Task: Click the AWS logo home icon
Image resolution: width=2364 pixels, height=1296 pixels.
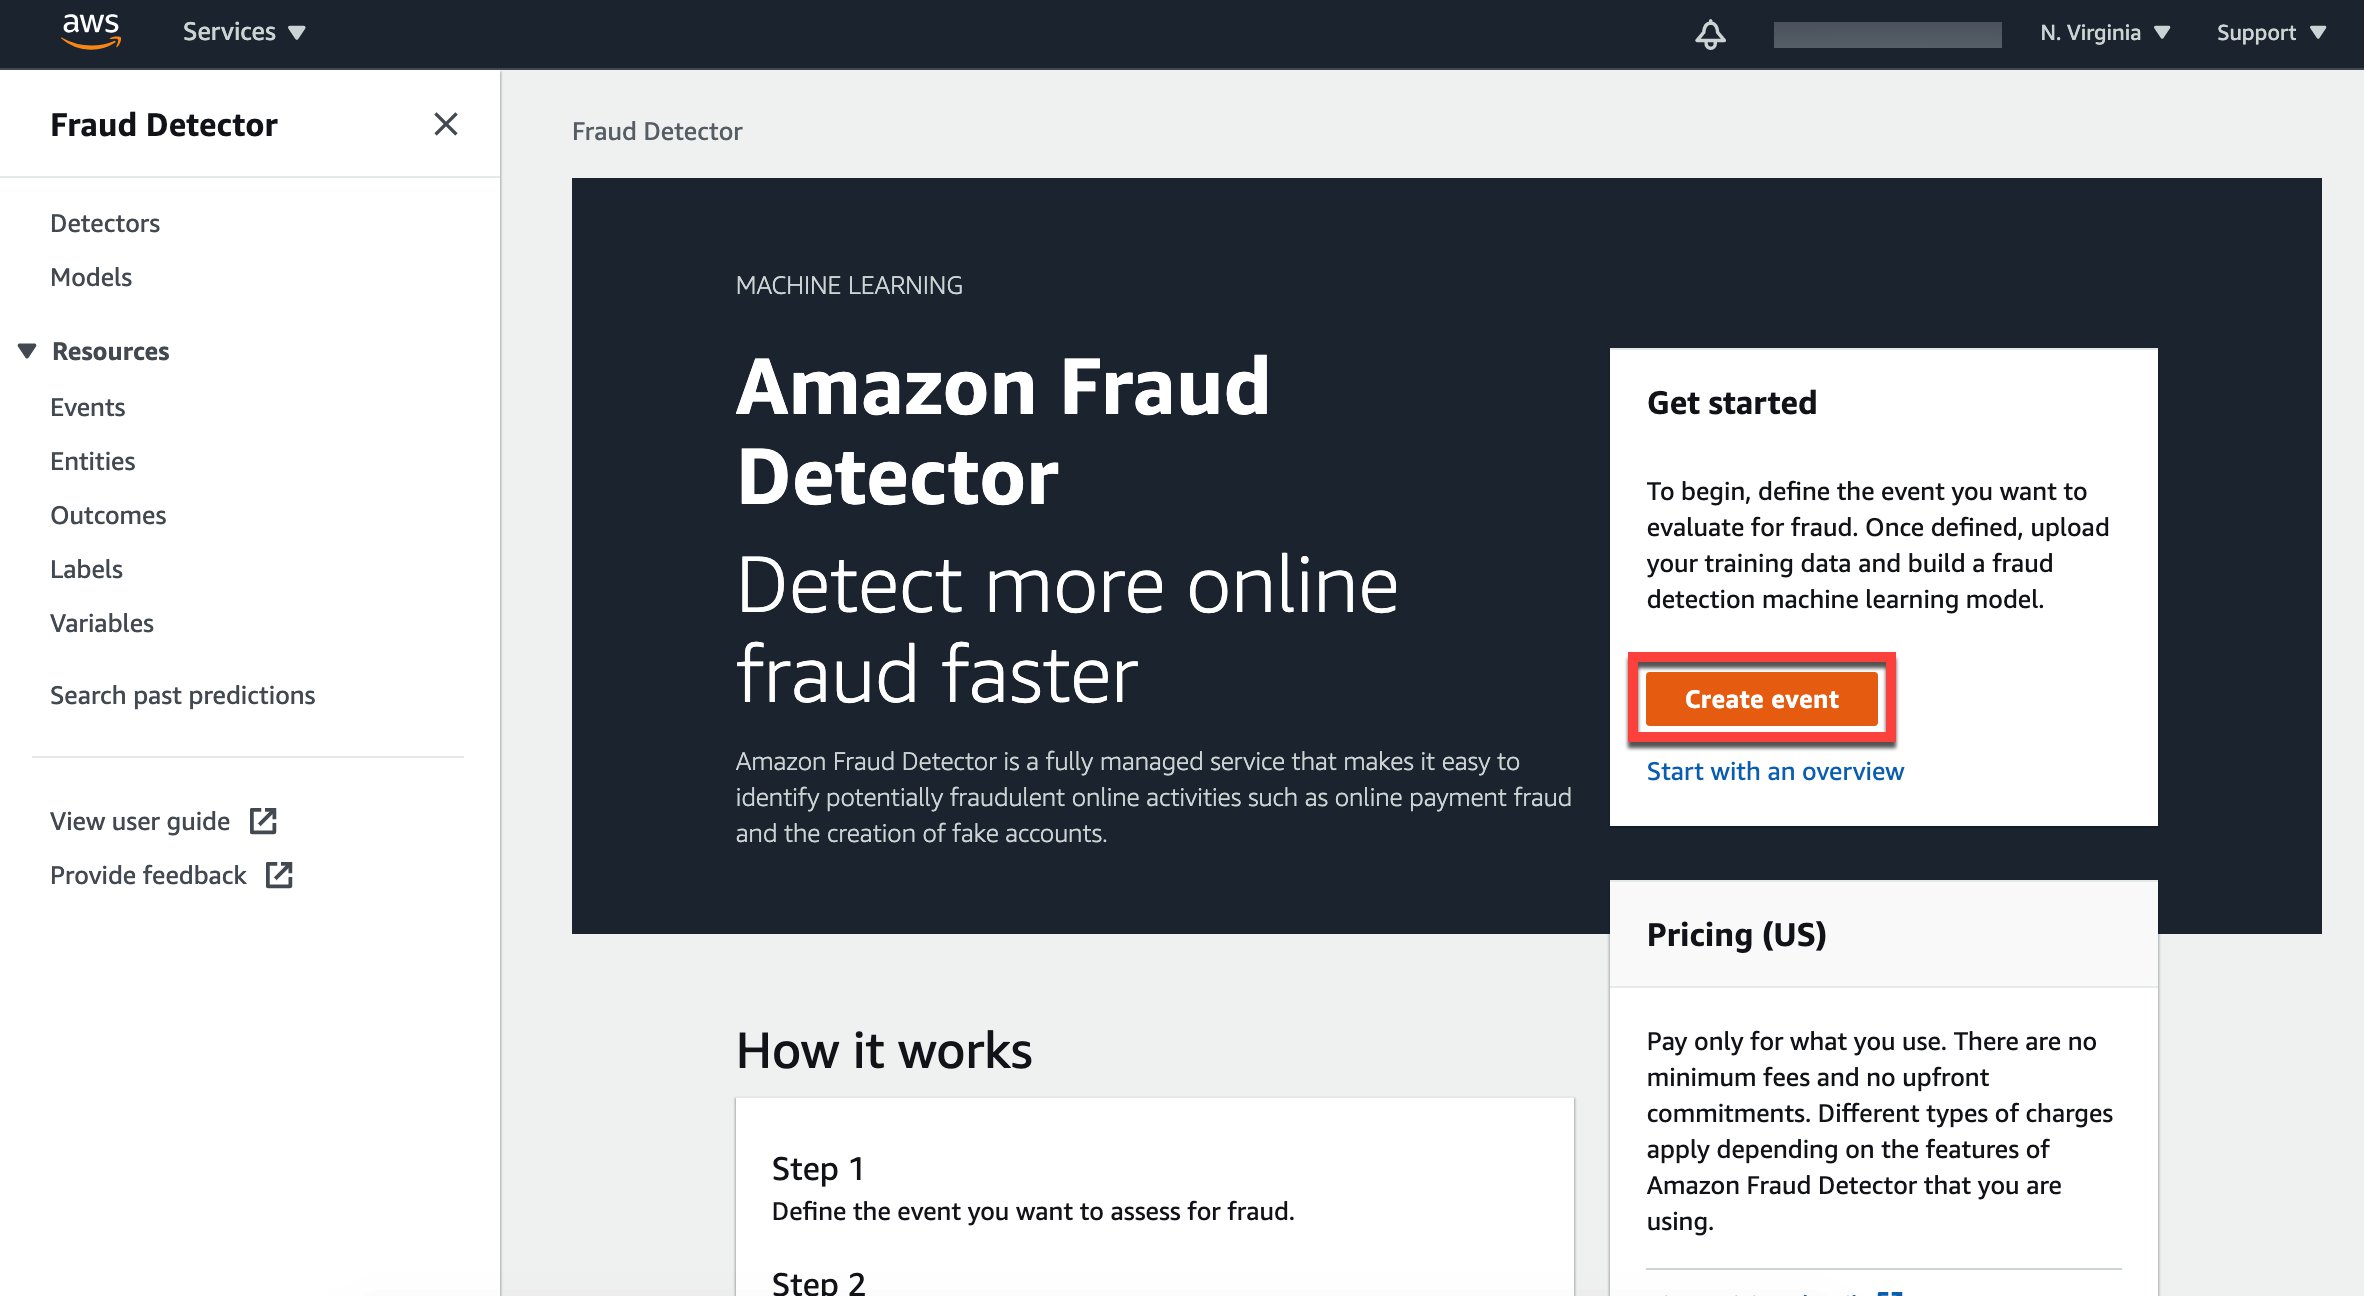Action: pyautogui.click(x=91, y=31)
